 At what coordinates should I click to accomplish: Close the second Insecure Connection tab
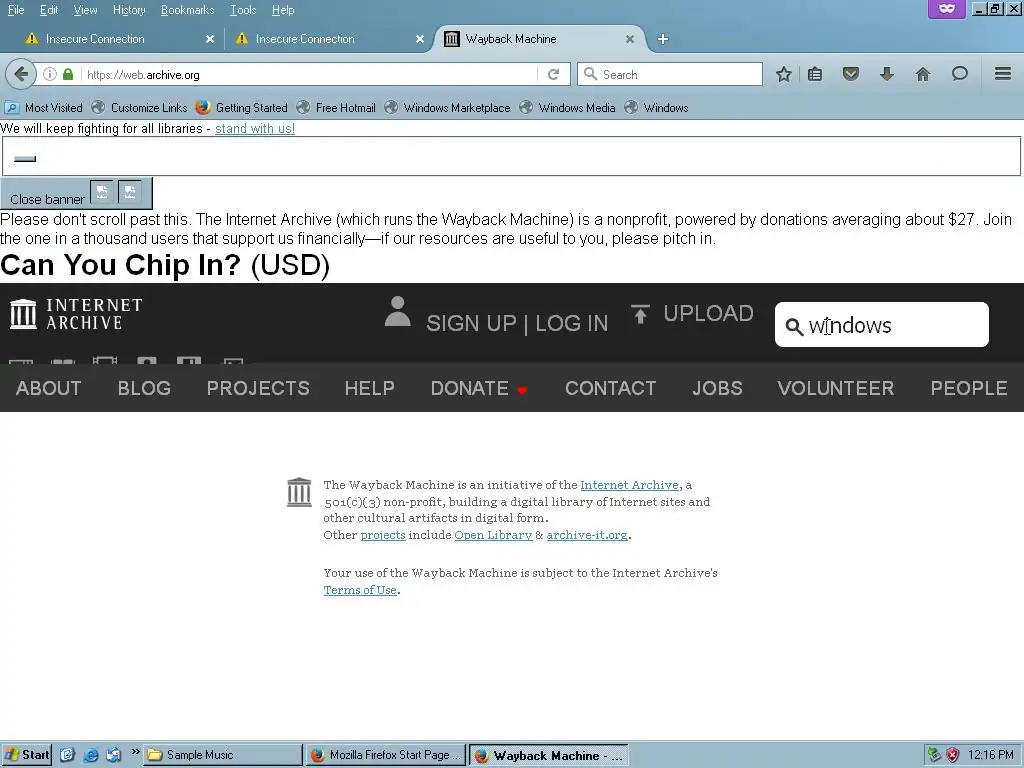tap(420, 39)
